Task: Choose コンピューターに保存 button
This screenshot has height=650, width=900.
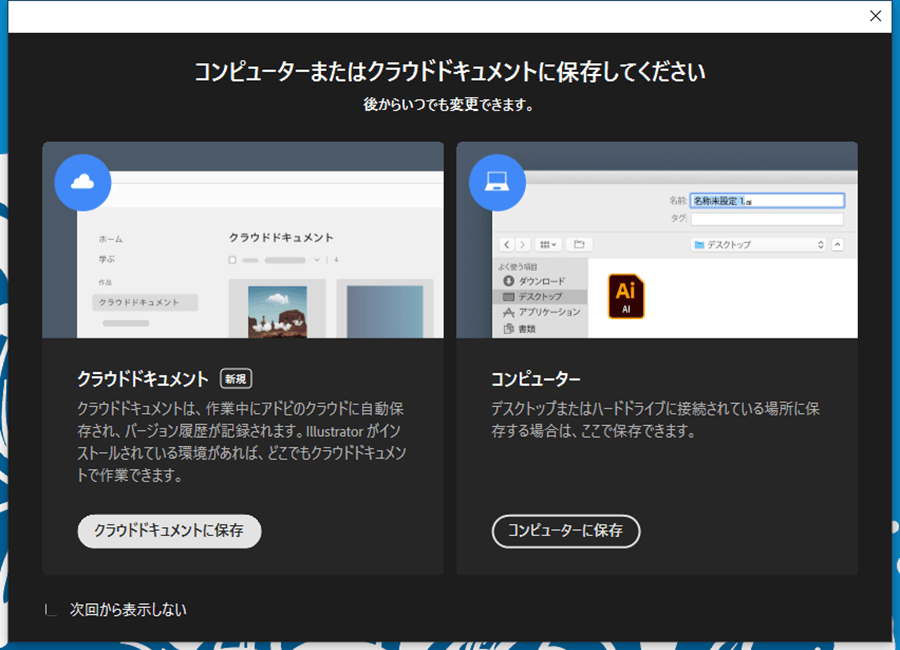Action: (566, 531)
